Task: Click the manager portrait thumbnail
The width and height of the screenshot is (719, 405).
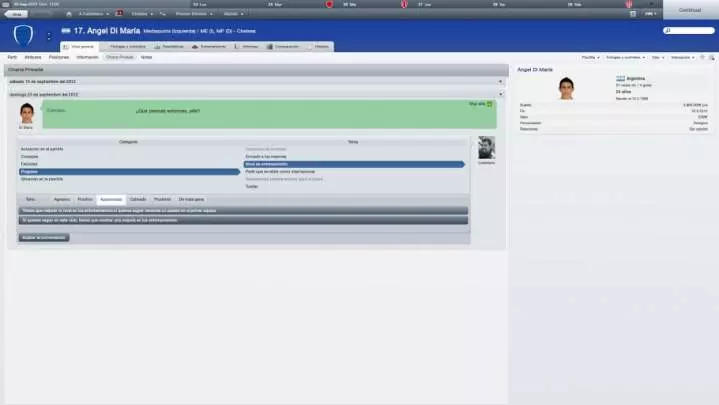Action: tap(487, 148)
